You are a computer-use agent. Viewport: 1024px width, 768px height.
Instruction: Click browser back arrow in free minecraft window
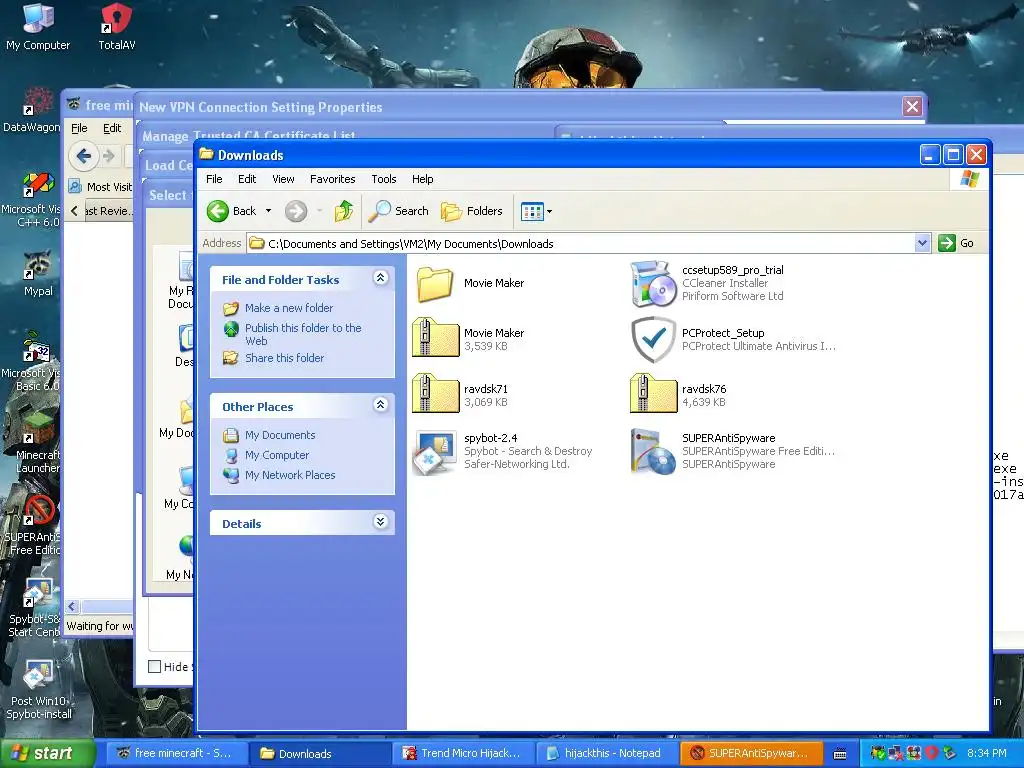(84, 156)
